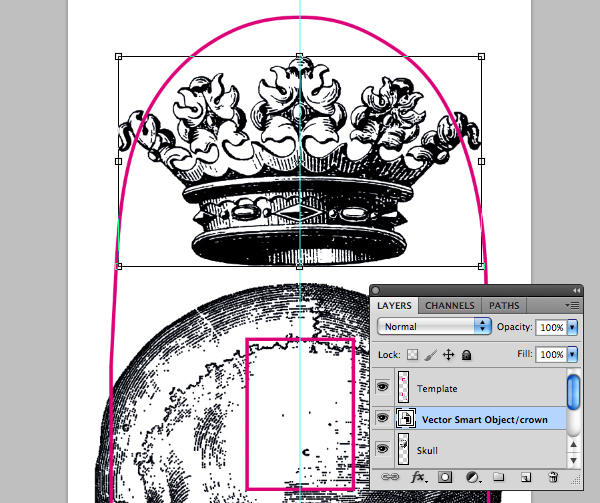Viewport: 600px width, 503px height.
Task: Click the Skull layer thumbnail
Action: click(403, 449)
